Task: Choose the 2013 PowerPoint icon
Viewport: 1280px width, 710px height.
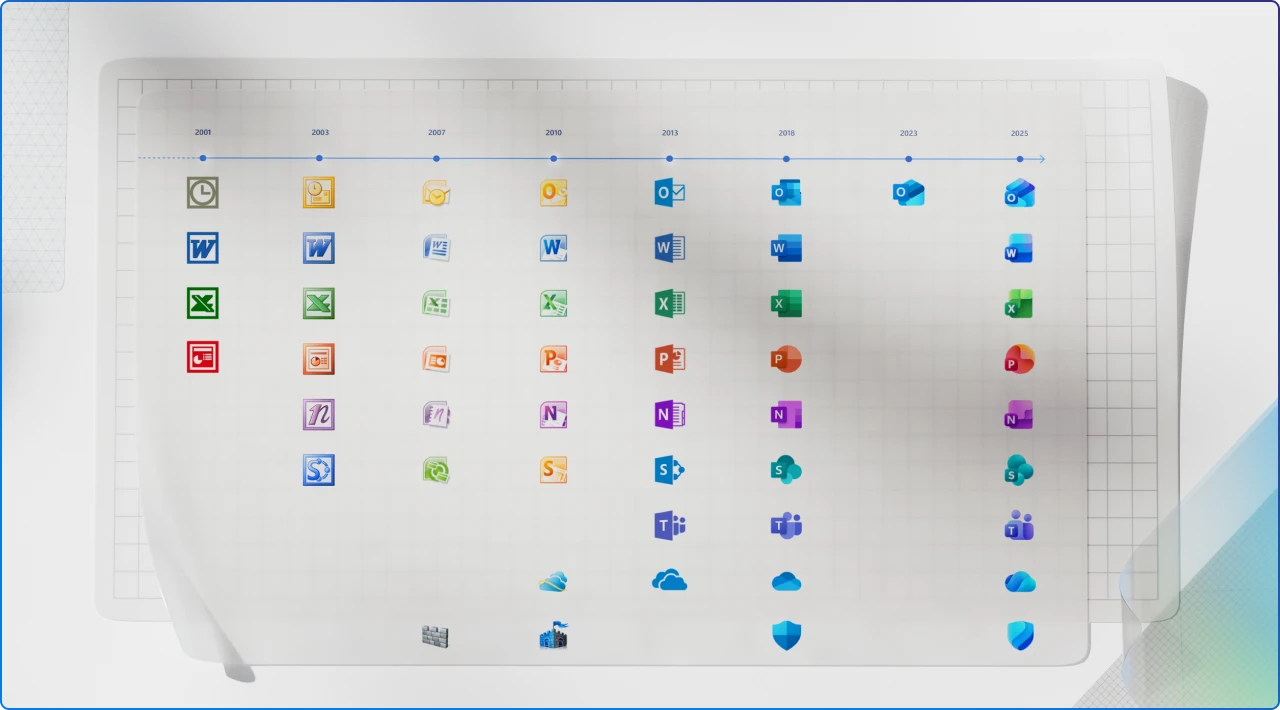Action: point(670,359)
